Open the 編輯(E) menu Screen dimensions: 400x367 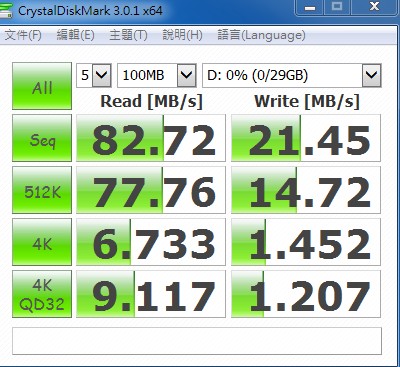(75, 35)
